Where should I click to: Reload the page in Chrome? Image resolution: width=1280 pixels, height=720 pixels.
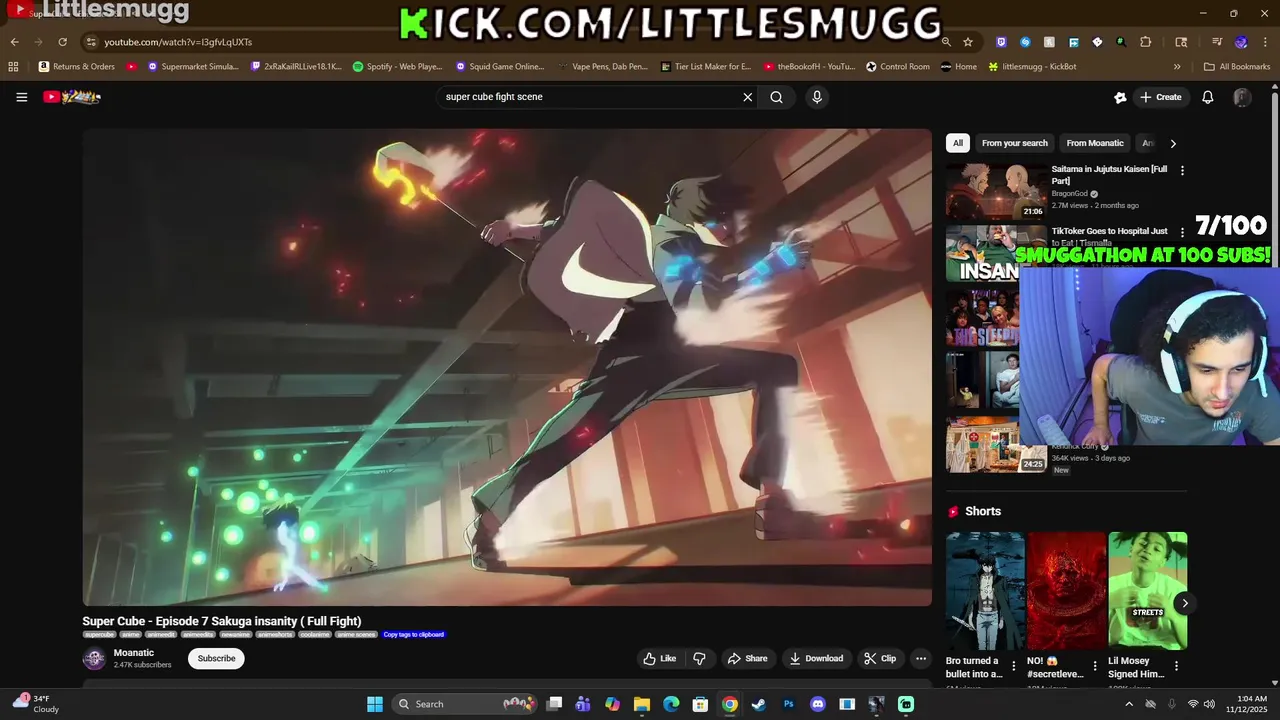pyautogui.click(x=62, y=42)
